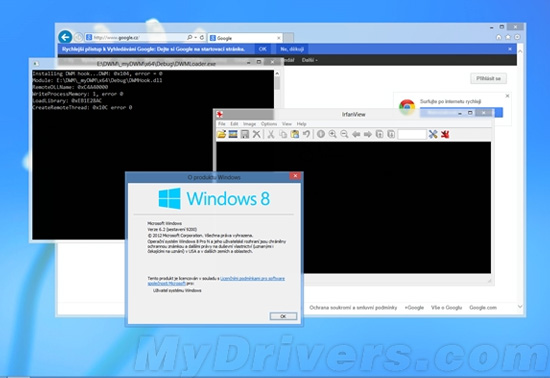Click the red IrfanView About icon in toolbar
This screenshot has width=550, height=378.
pyautogui.click(x=445, y=134)
